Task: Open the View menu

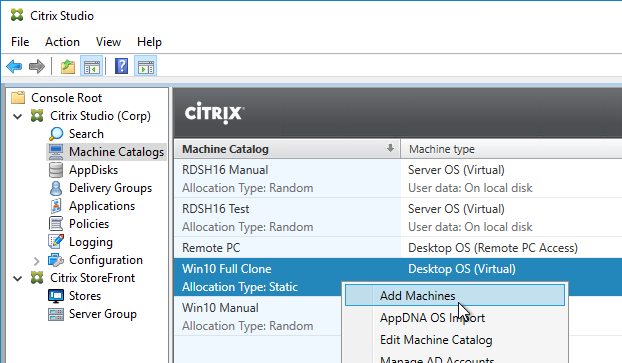Action: (x=108, y=42)
